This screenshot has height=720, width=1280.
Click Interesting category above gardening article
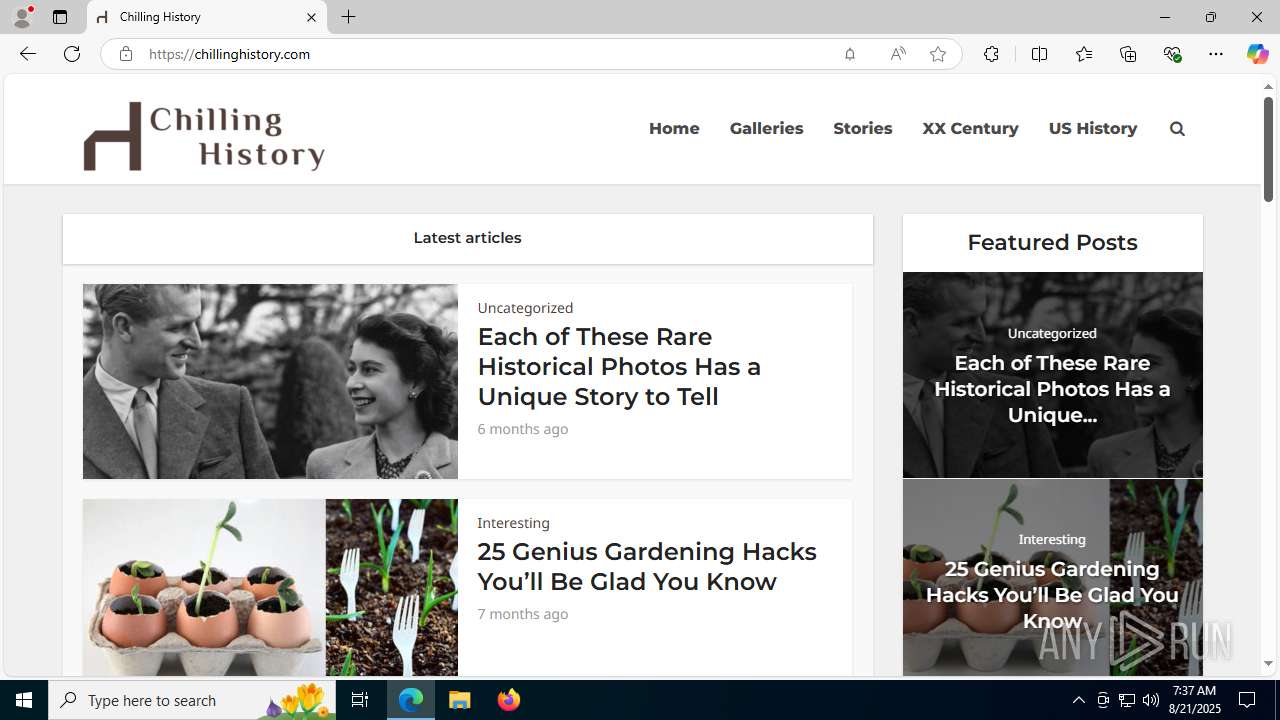(x=513, y=523)
